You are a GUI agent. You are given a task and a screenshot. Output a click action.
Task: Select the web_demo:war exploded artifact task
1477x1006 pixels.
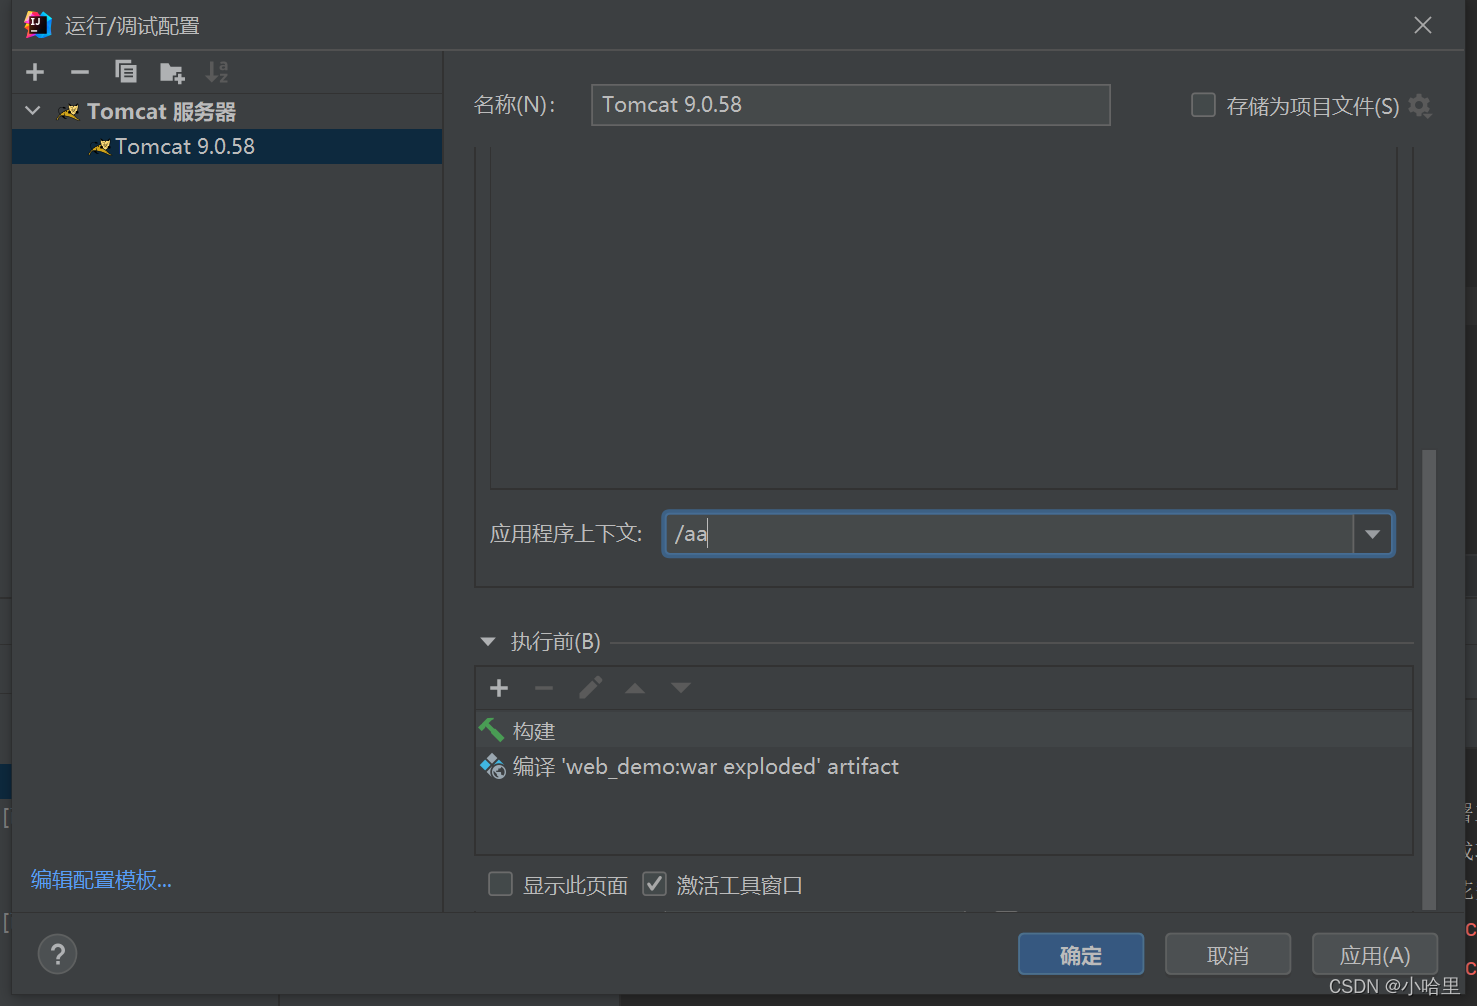coord(944,767)
